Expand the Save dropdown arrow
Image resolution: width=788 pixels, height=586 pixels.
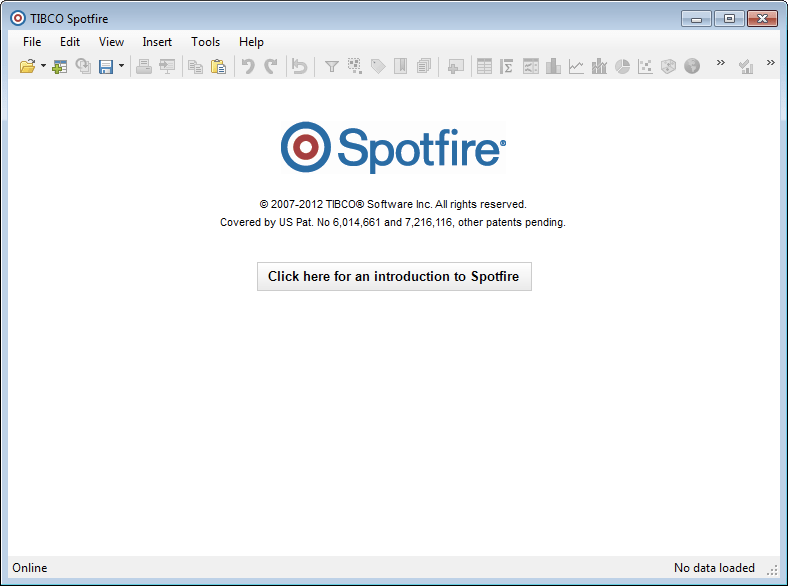[x=121, y=66]
